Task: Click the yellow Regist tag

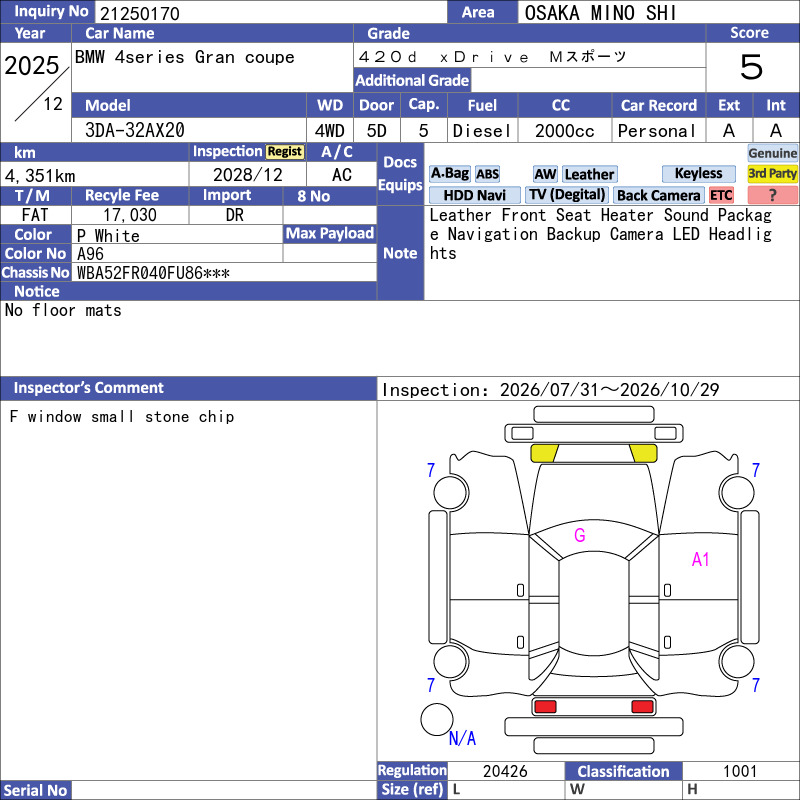Action: (285, 152)
